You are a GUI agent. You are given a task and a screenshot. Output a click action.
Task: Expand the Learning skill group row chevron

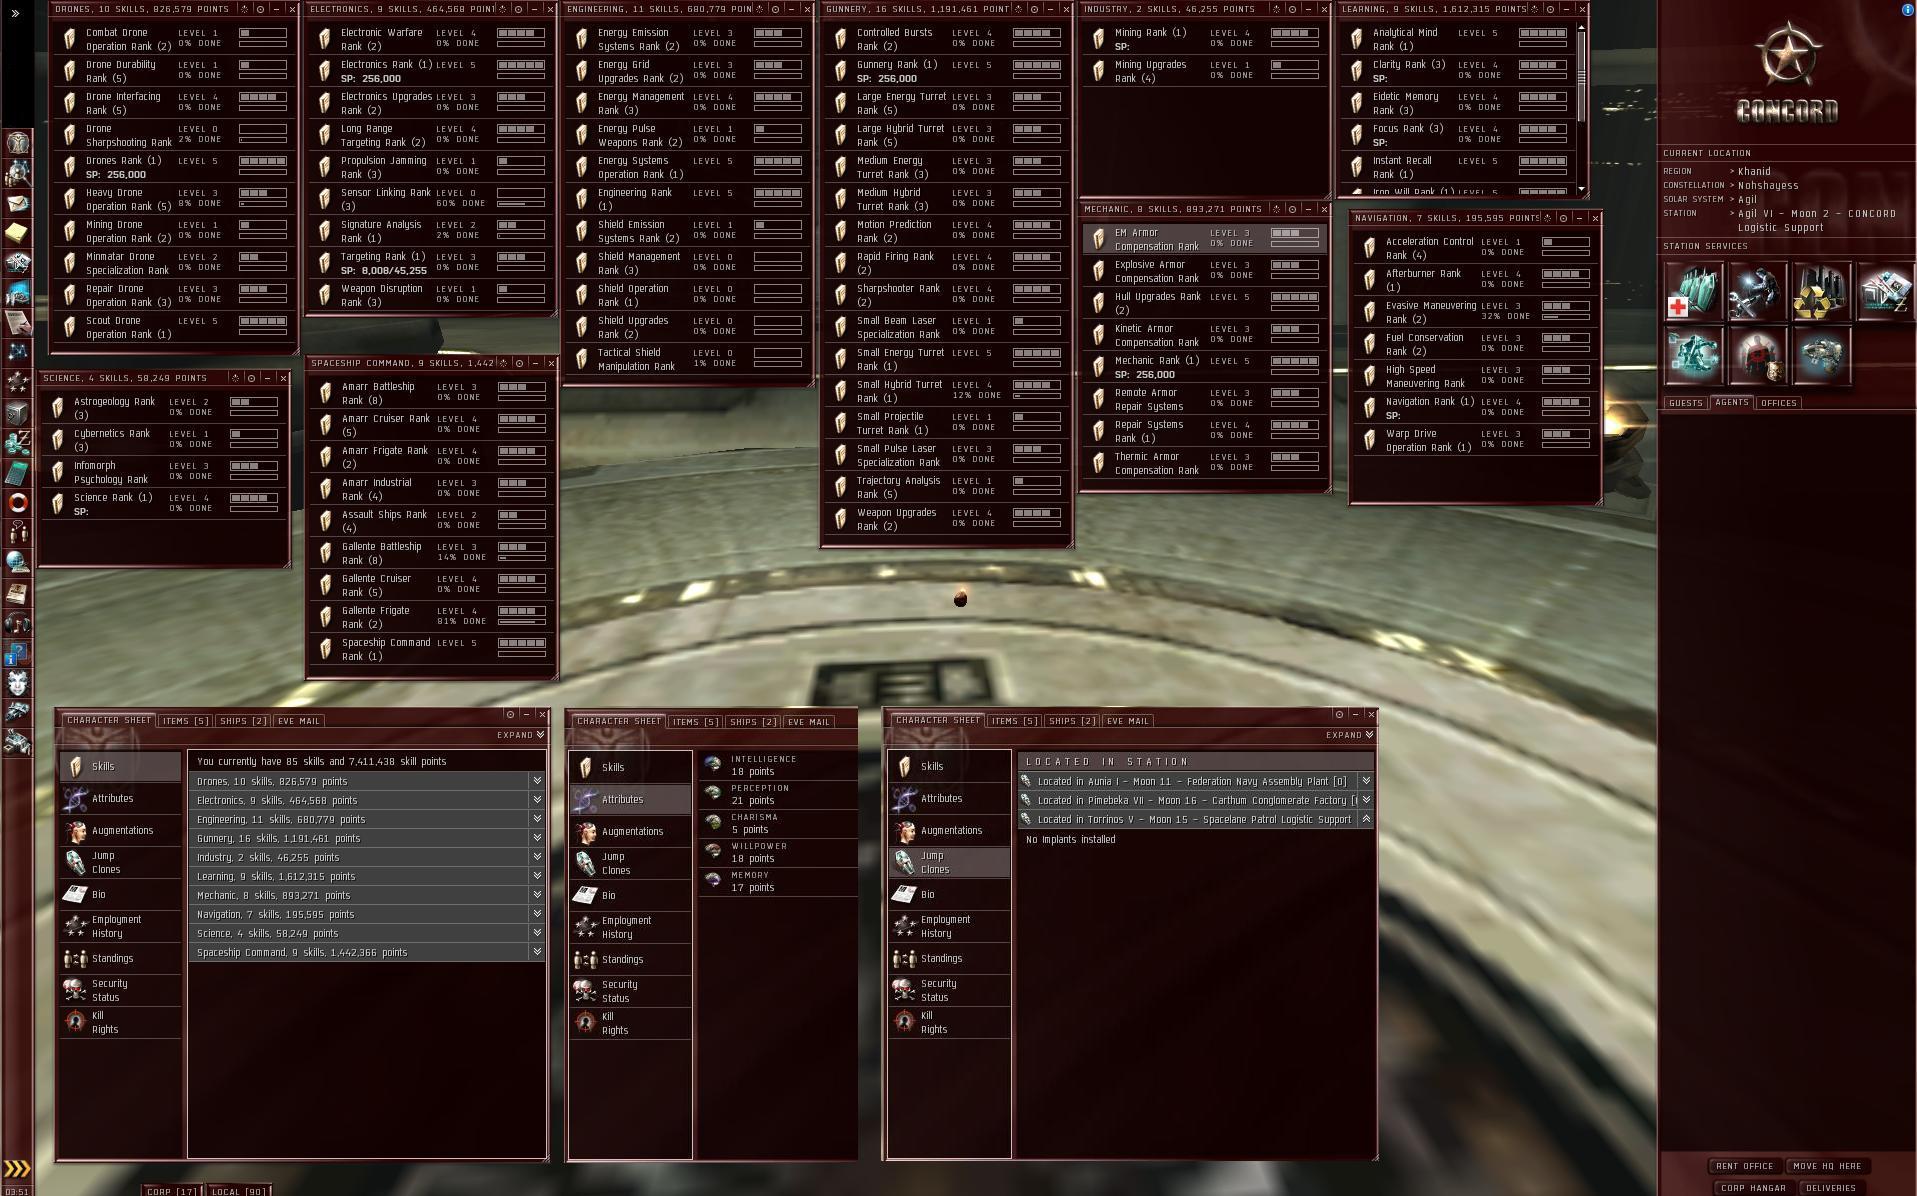pyautogui.click(x=537, y=876)
